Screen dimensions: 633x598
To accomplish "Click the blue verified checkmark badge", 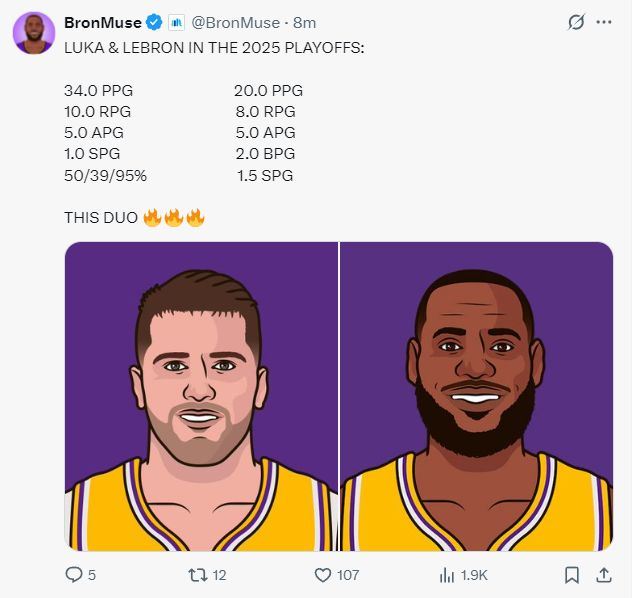I will pos(155,22).
